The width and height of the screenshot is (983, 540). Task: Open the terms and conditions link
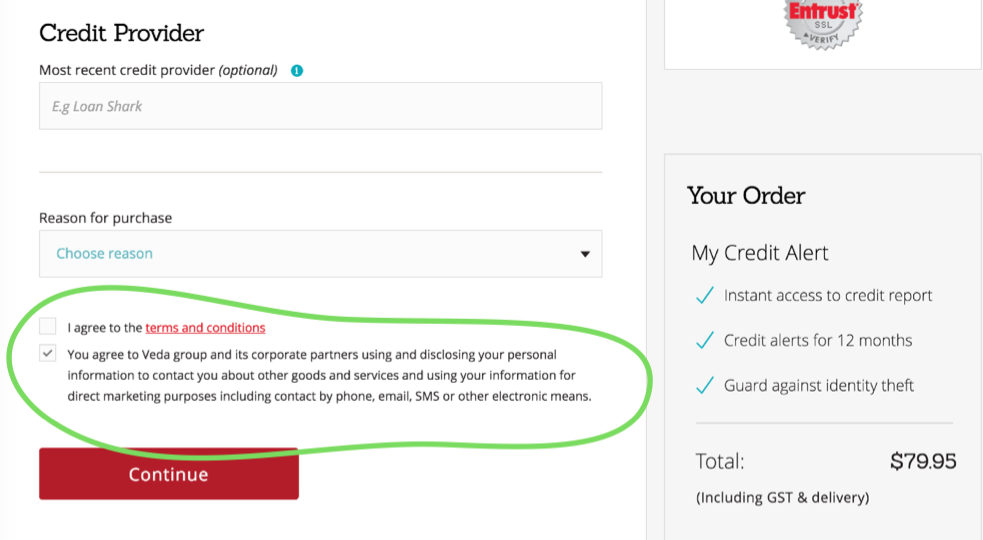click(205, 328)
